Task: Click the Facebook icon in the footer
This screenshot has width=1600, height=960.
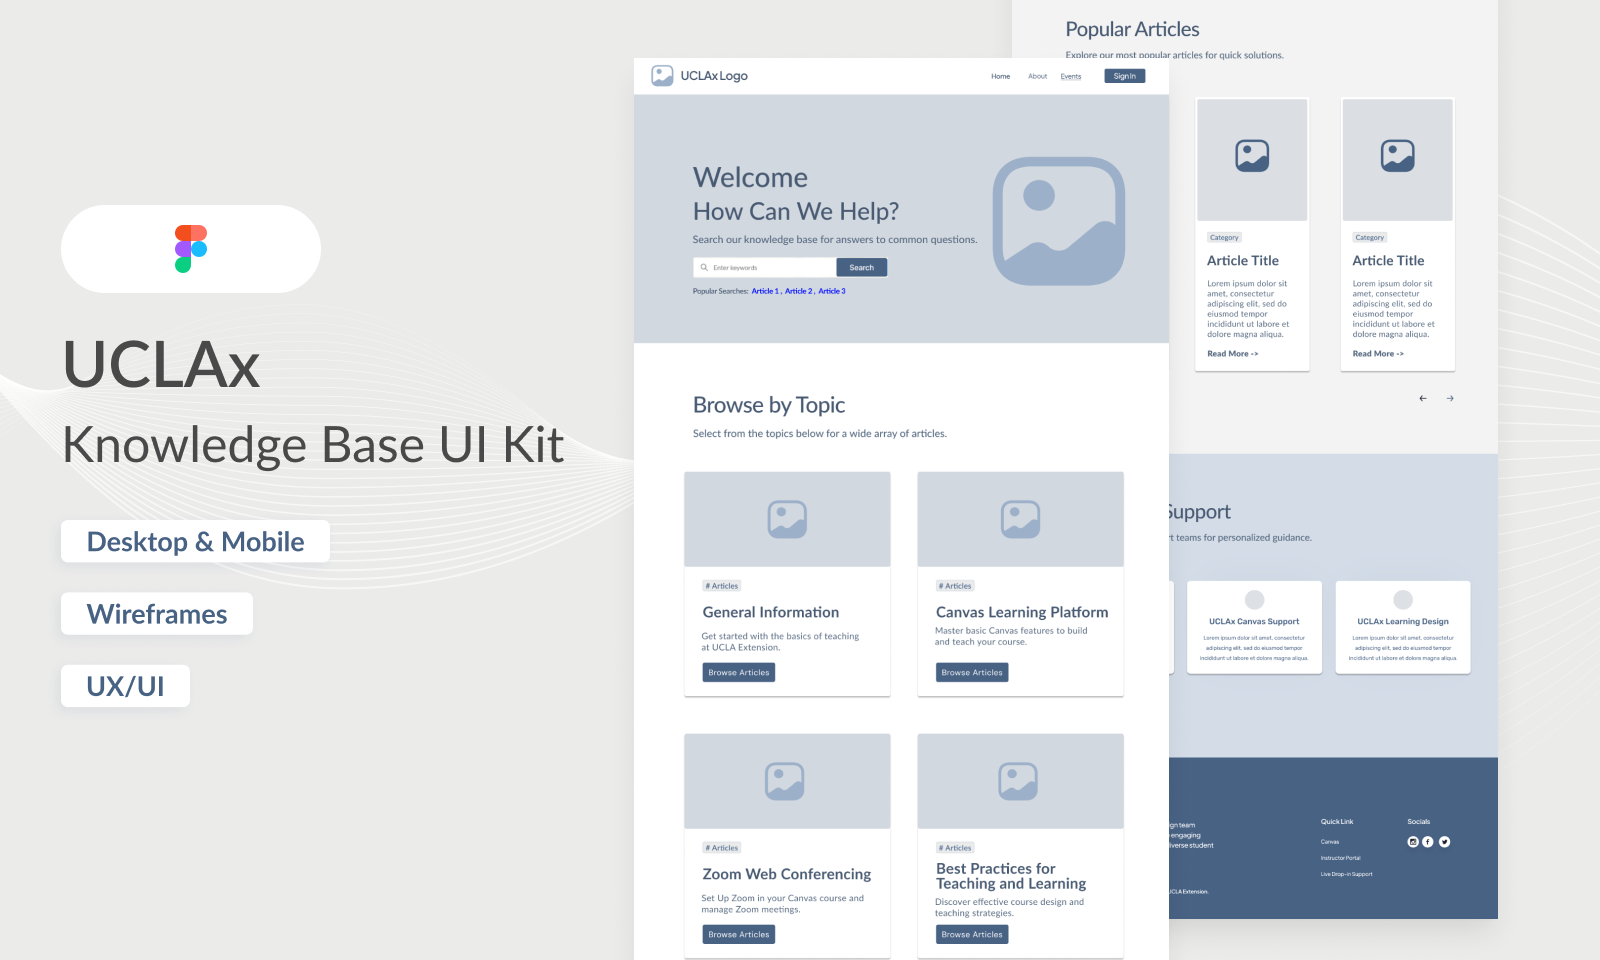Action: (1428, 841)
